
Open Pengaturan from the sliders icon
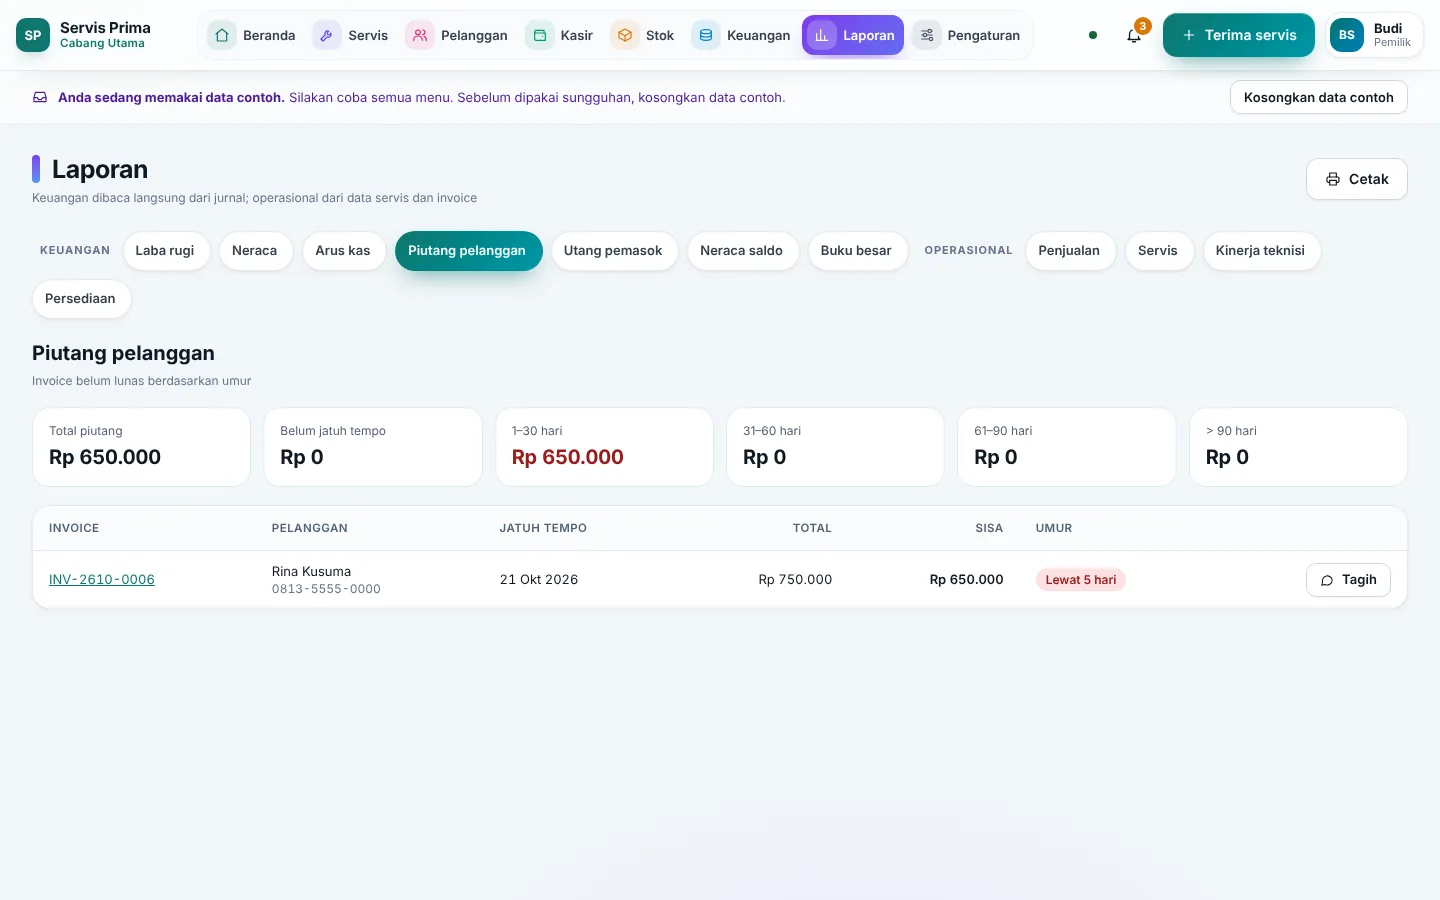point(927,35)
